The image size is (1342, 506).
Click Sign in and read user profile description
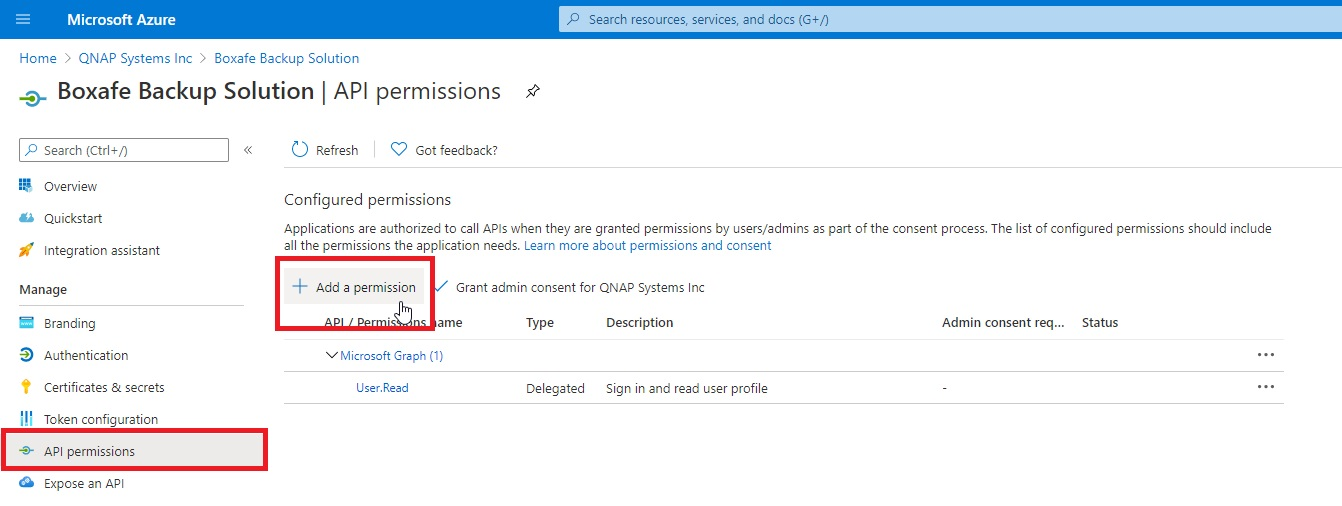(x=687, y=388)
